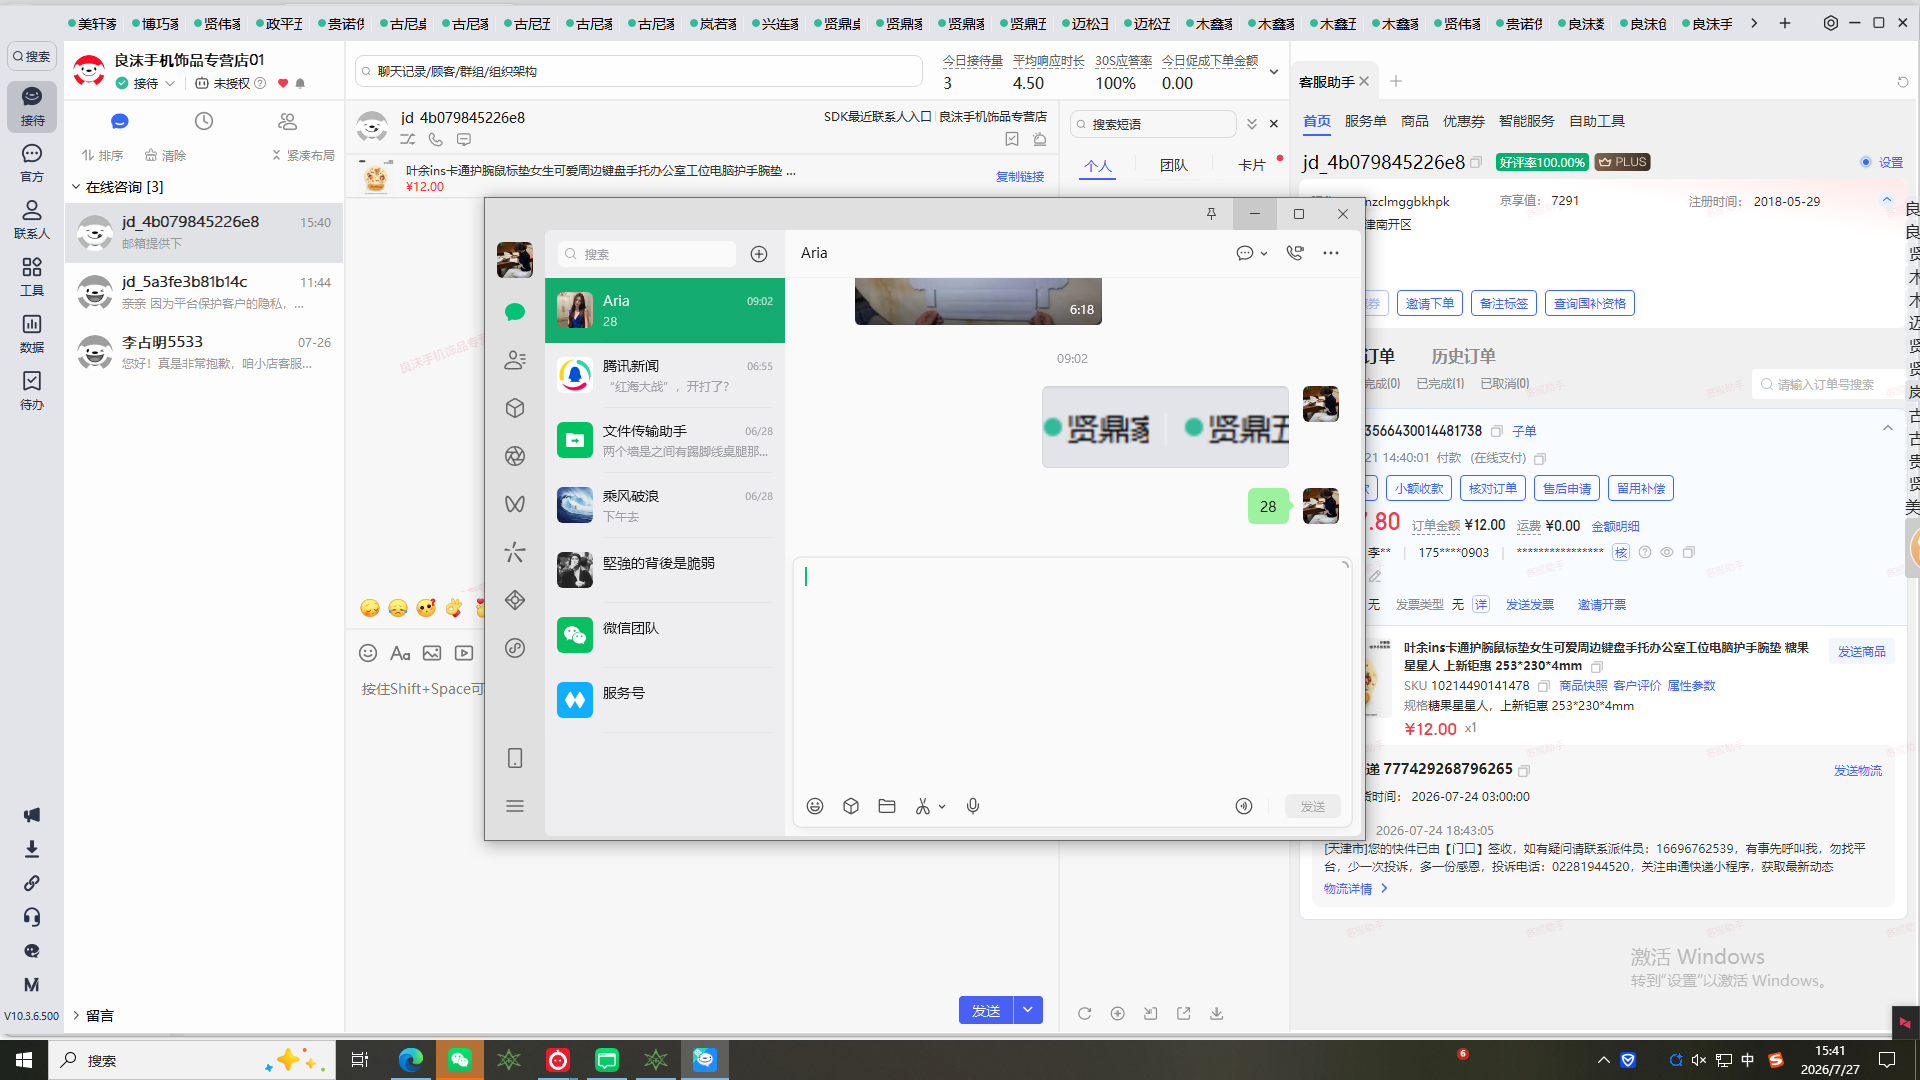Screen dimensions: 1920x1080
Task: Select the 李占明5533 conversation
Action: pyautogui.click(x=204, y=352)
